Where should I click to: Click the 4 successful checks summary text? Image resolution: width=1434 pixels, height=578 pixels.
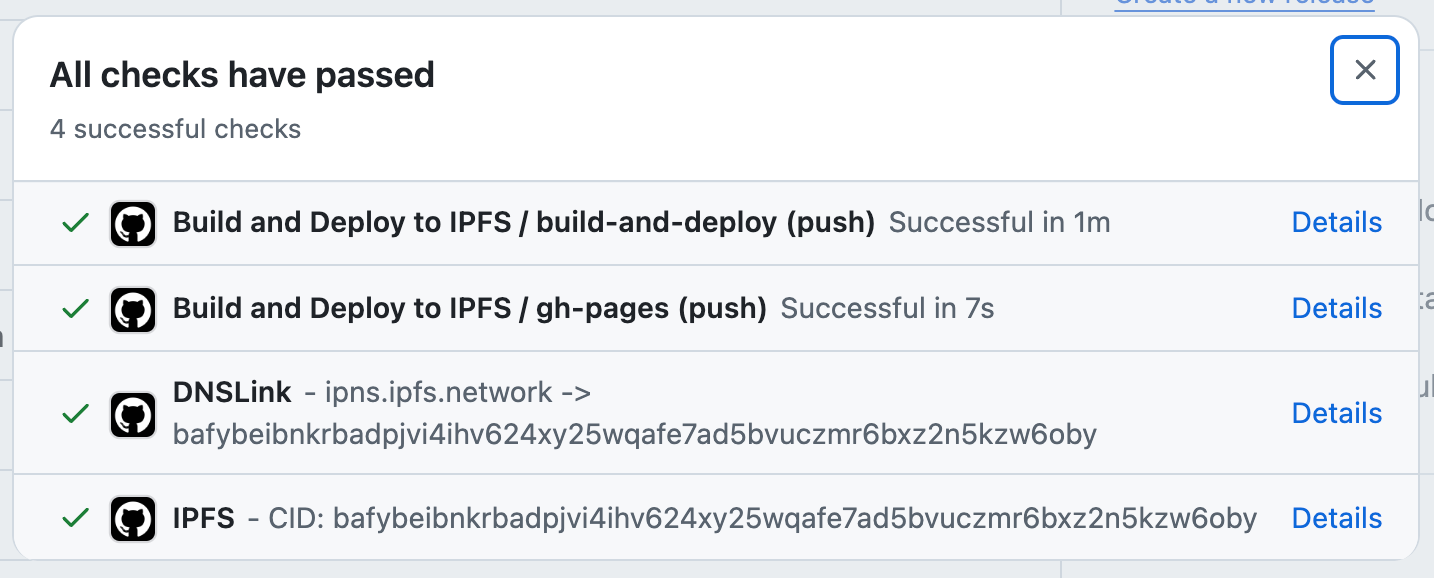point(176,128)
